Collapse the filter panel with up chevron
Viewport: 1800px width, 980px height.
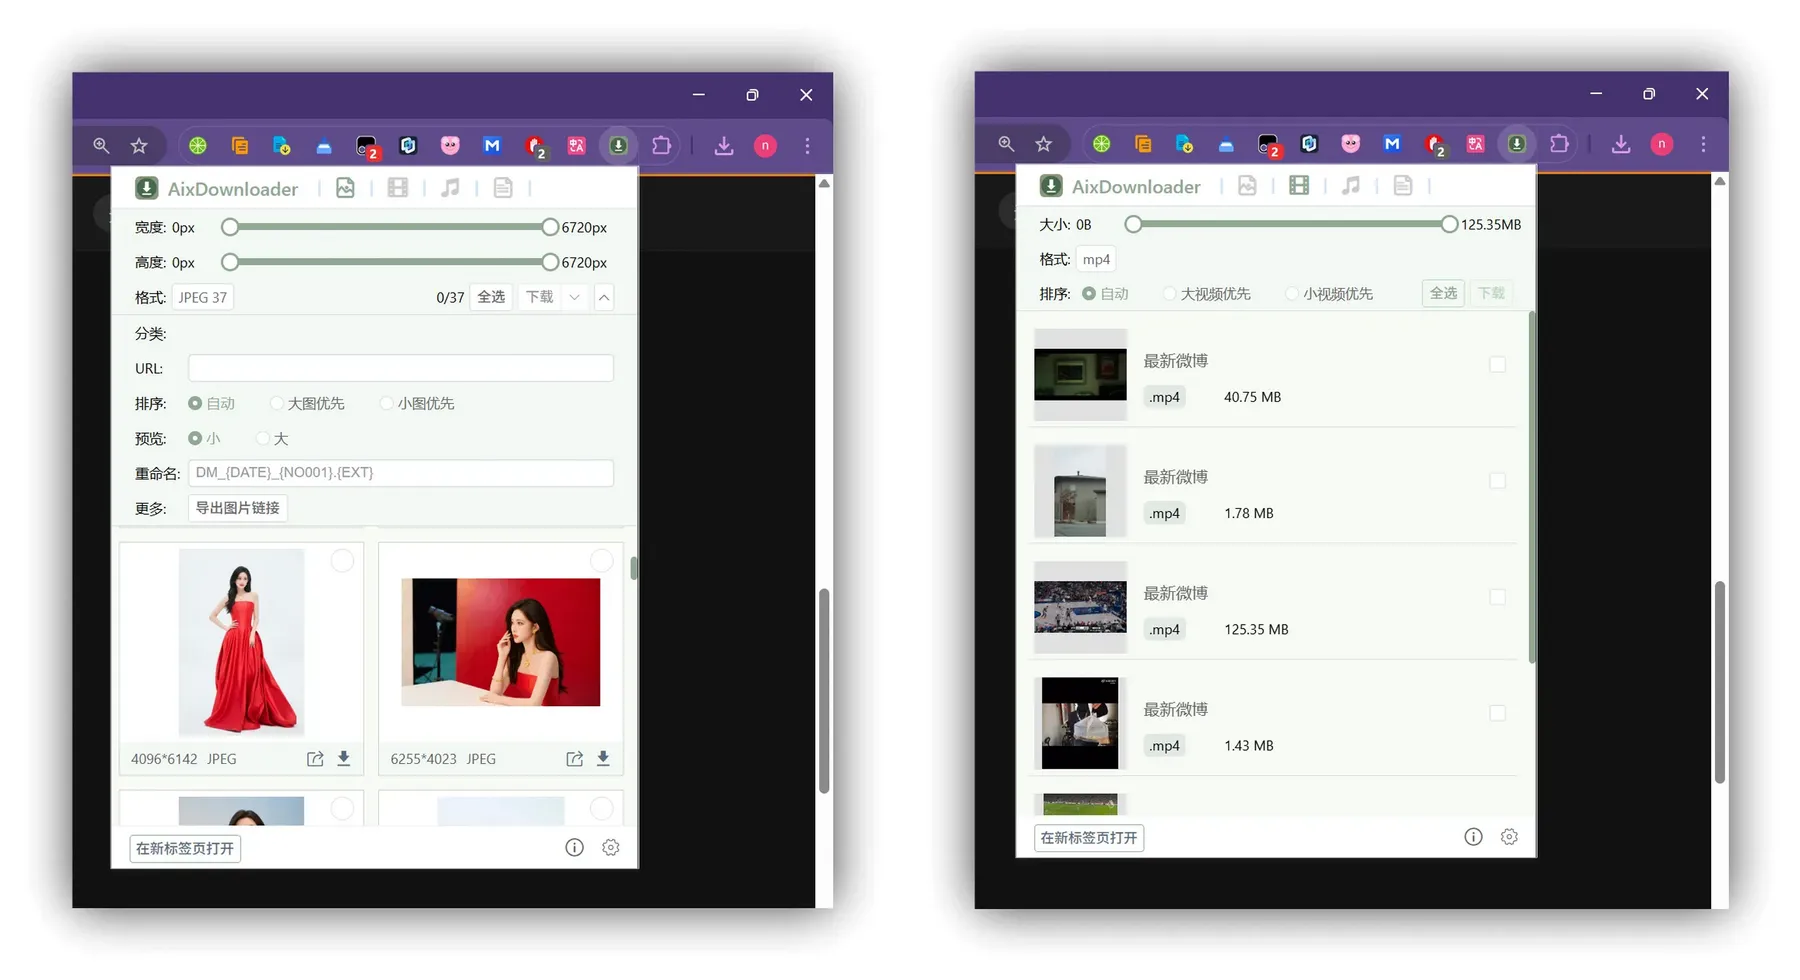(x=604, y=297)
